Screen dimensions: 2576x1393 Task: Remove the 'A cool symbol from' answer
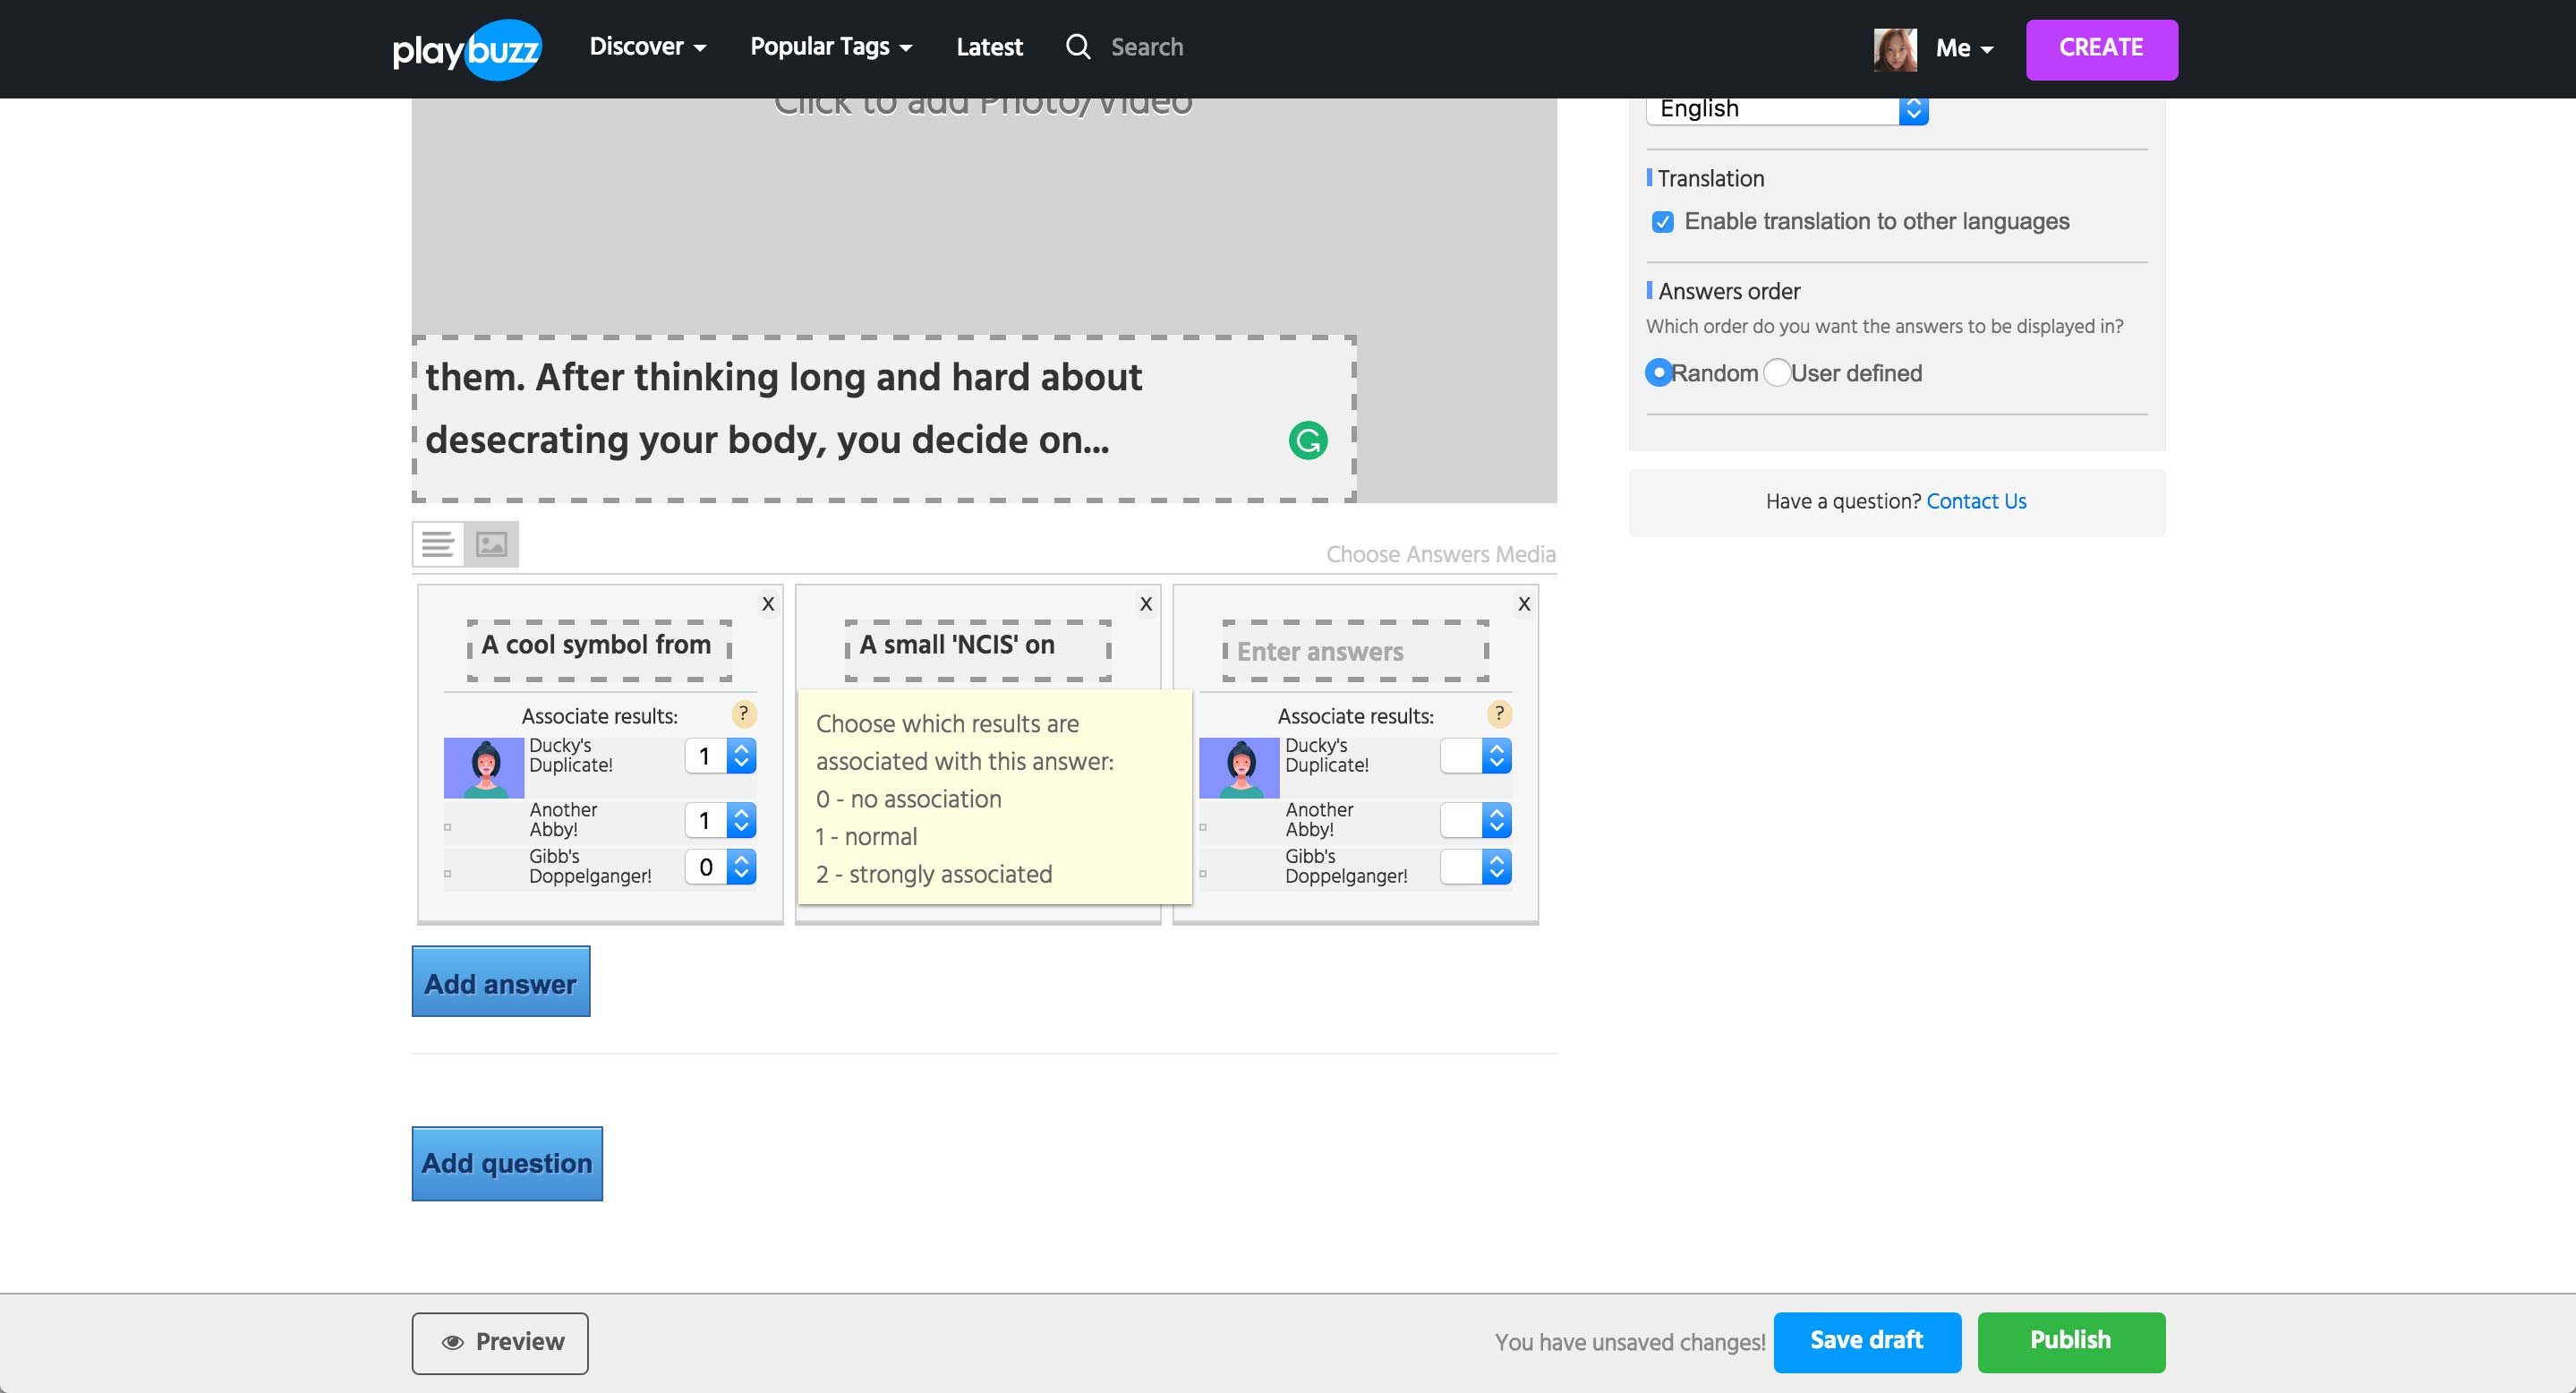click(x=768, y=604)
